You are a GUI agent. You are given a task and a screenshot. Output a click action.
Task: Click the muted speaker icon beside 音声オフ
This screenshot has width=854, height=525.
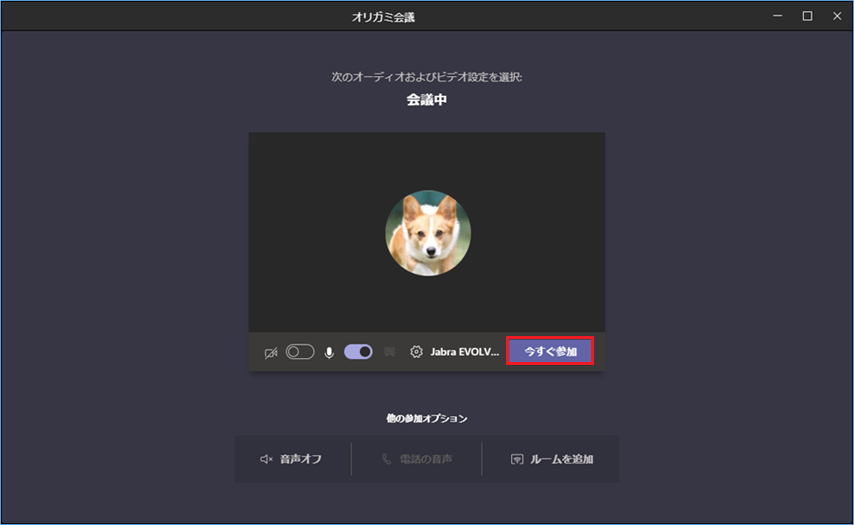point(266,459)
